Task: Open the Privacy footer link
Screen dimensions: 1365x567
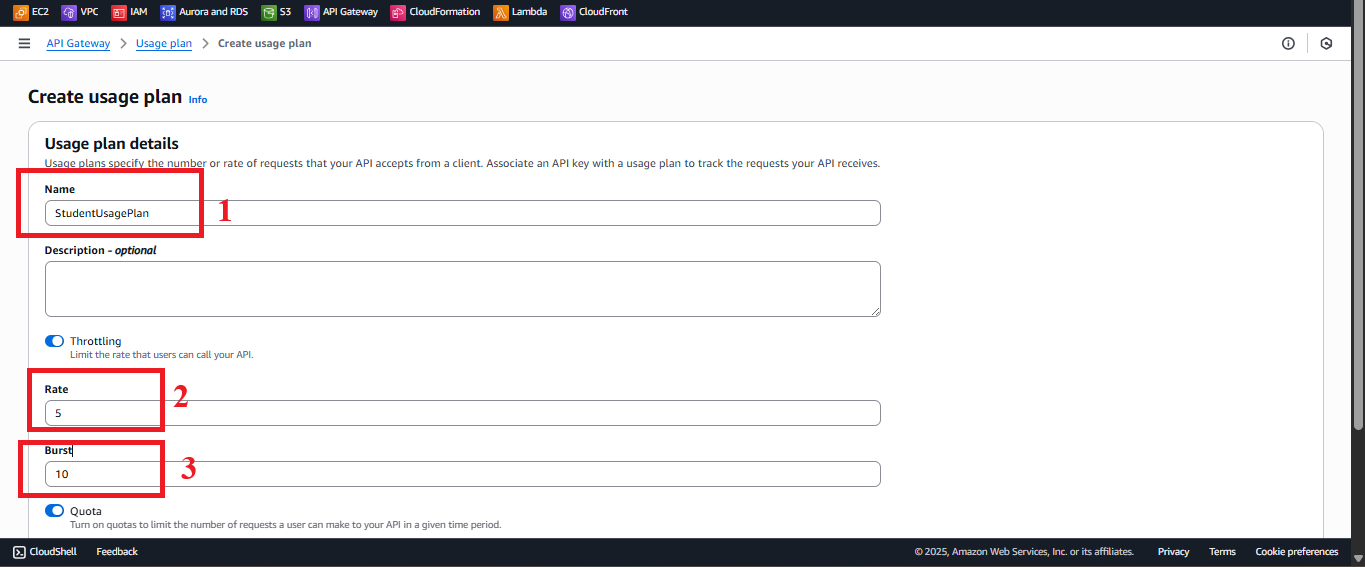Action: (1174, 552)
